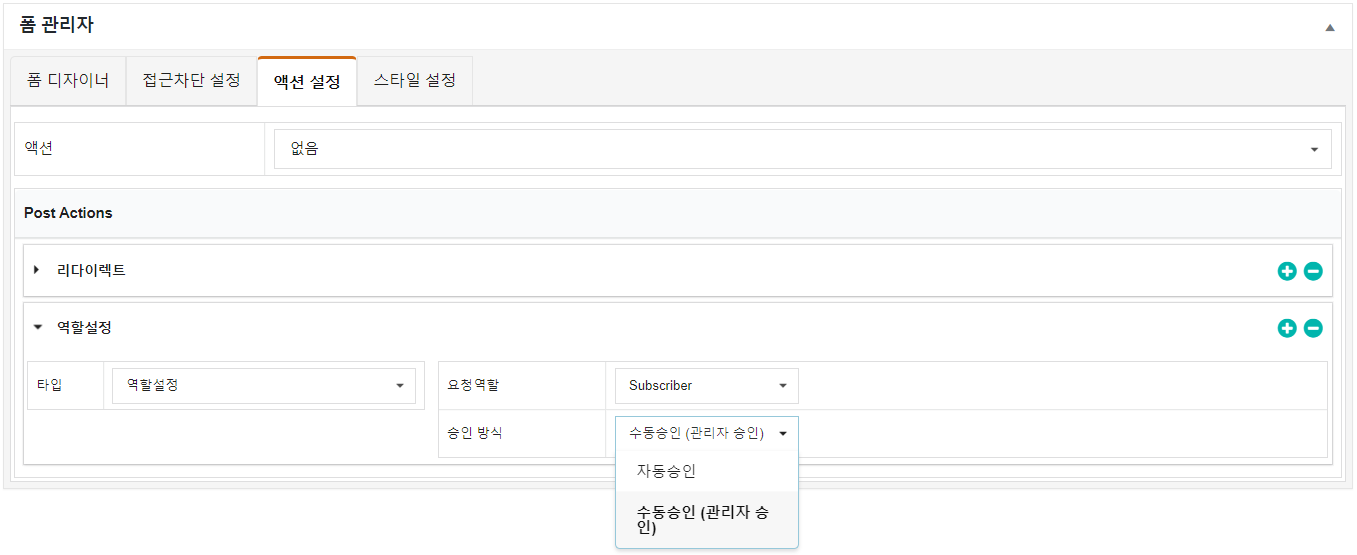Select 자동승인 from the dropdown list
This screenshot has width=1357, height=555.
pos(666,471)
